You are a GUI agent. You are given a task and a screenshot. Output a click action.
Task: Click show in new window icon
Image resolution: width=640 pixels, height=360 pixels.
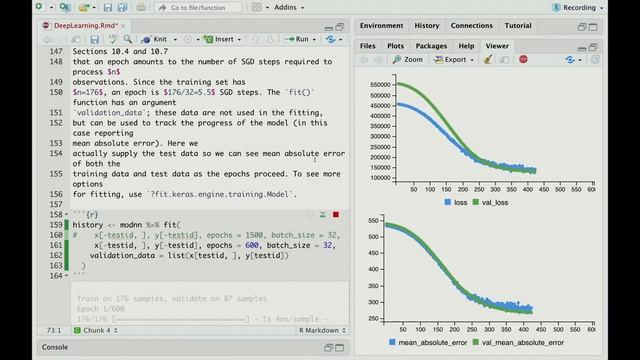click(76, 39)
